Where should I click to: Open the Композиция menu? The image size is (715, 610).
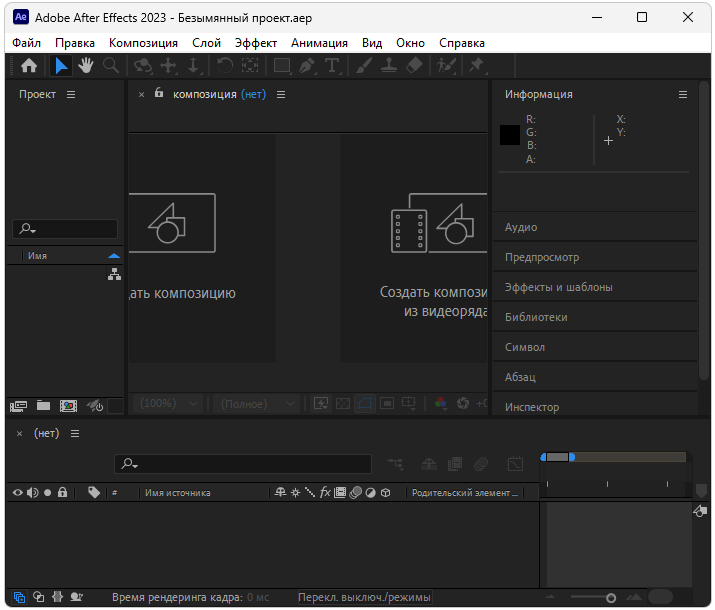(x=143, y=43)
